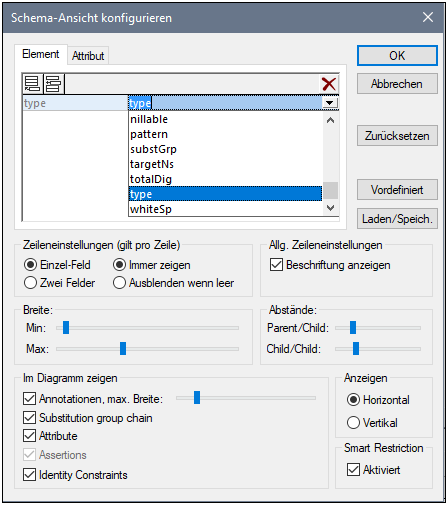Close the Schema-Ansicht konfigurieren dialog
This screenshot has height=505, width=448.
coord(428,17)
